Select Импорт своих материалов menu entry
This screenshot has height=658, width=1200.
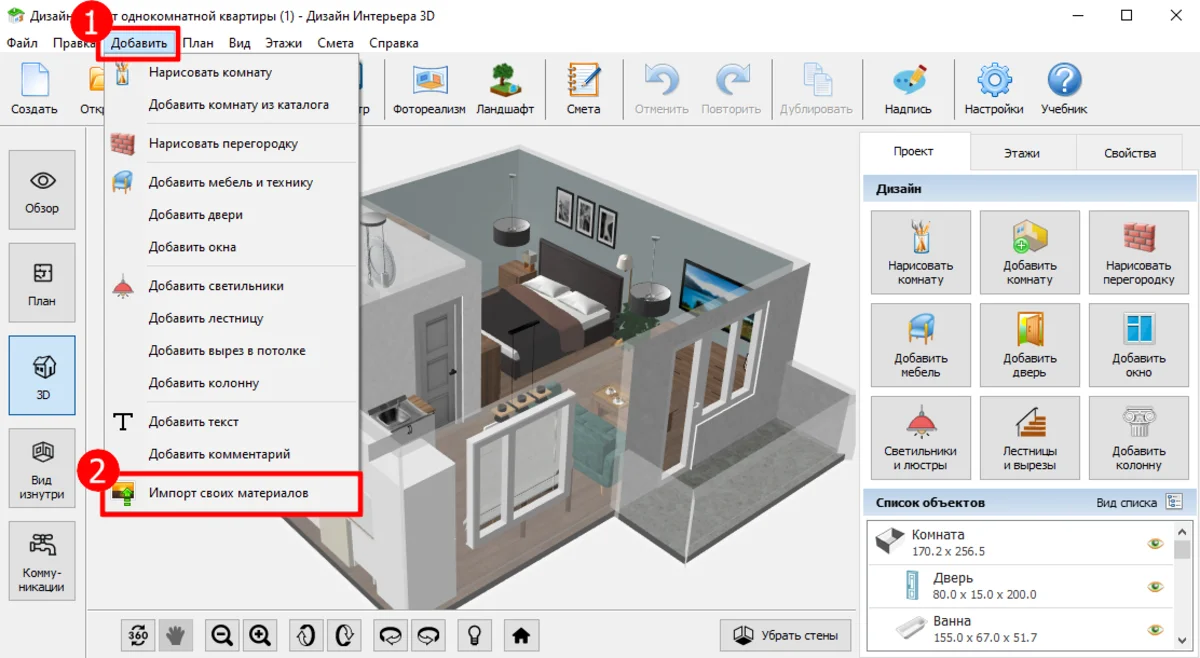point(229,494)
